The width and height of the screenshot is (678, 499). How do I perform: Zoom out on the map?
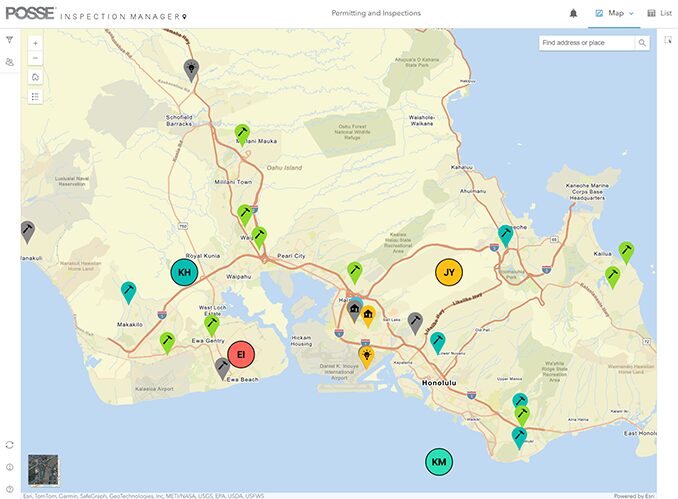pyautogui.click(x=36, y=58)
